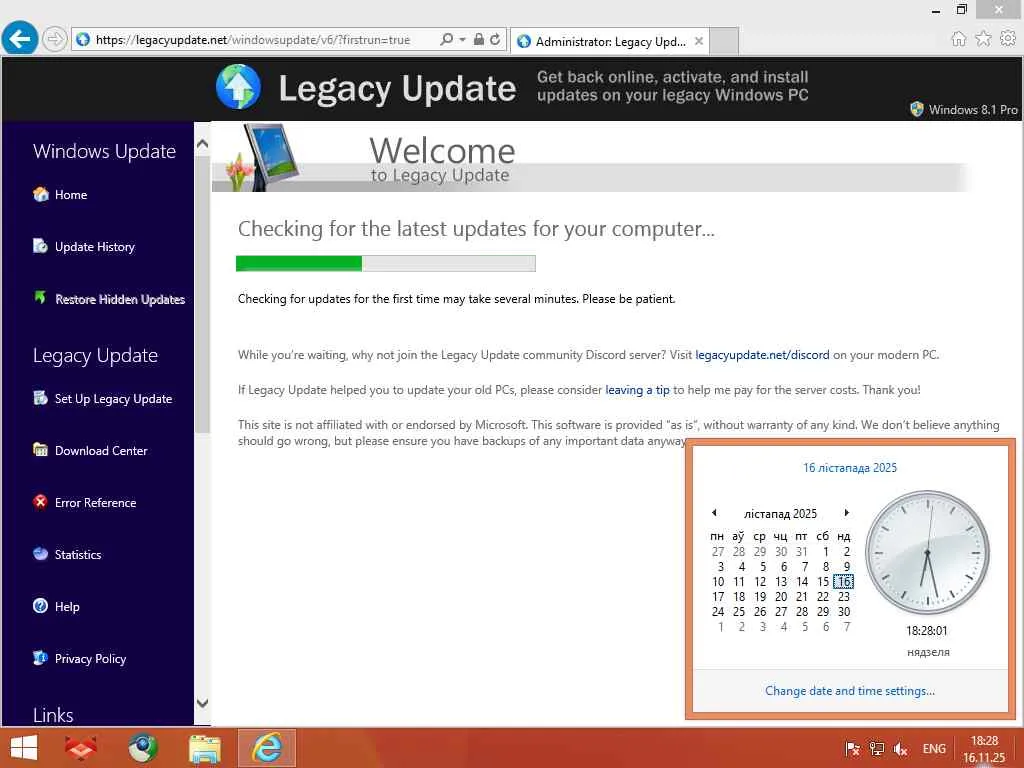Click the Help question mark icon
The image size is (1024, 768).
[x=40, y=605]
